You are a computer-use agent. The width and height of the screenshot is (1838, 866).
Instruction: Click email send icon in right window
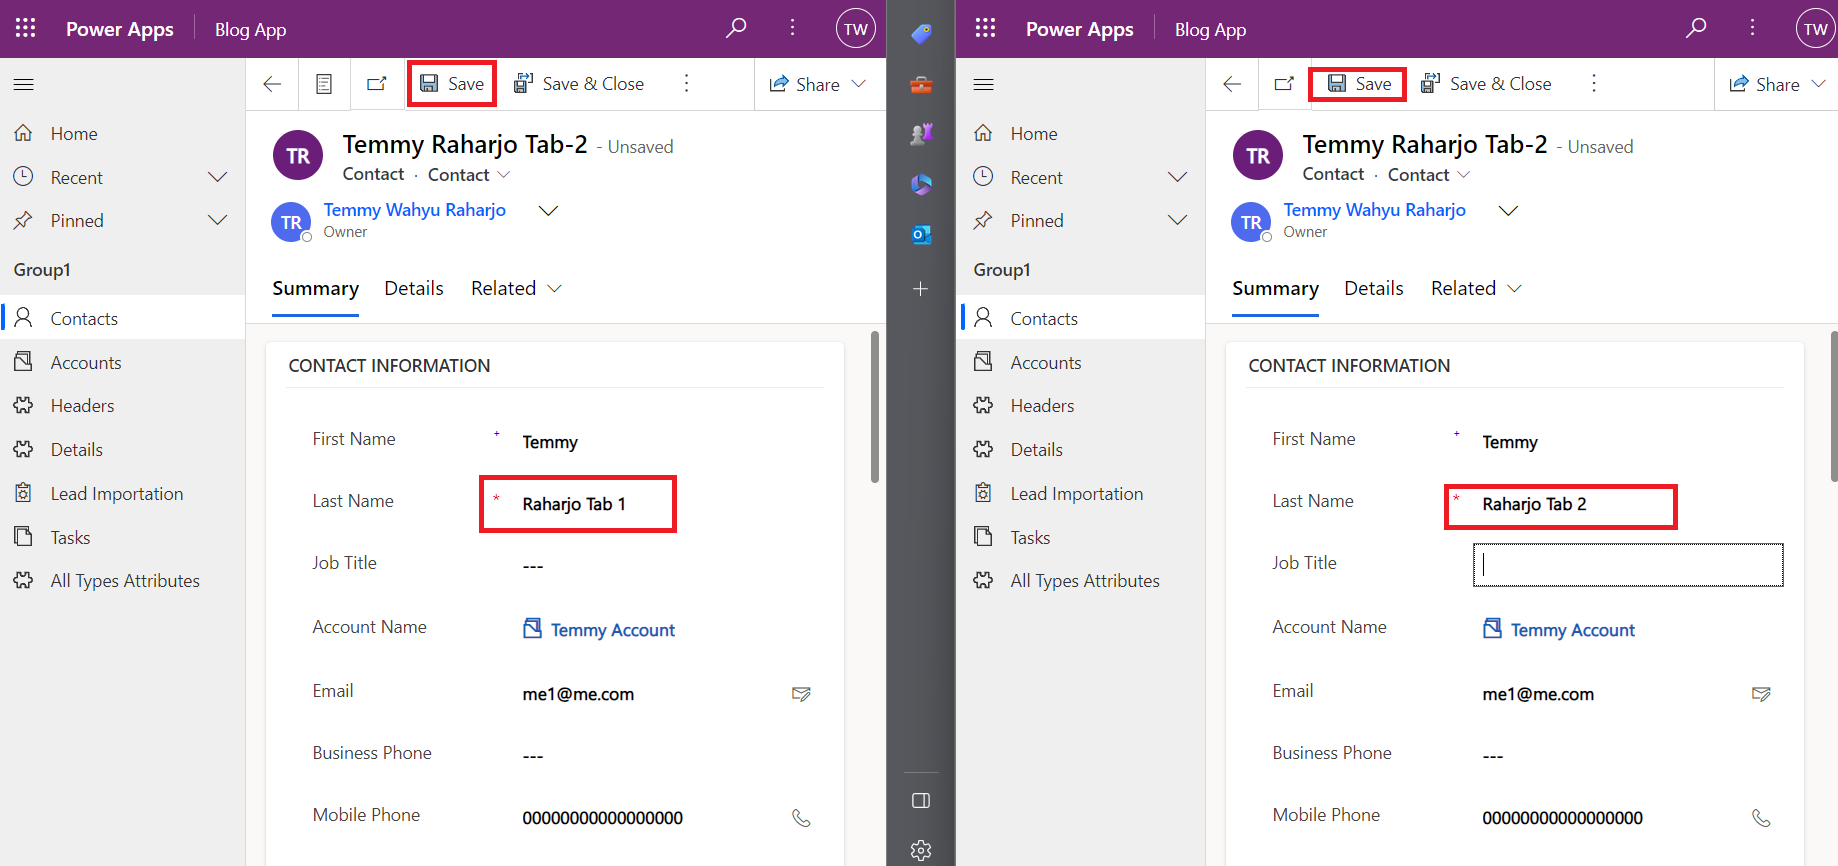click(1761, 694)
